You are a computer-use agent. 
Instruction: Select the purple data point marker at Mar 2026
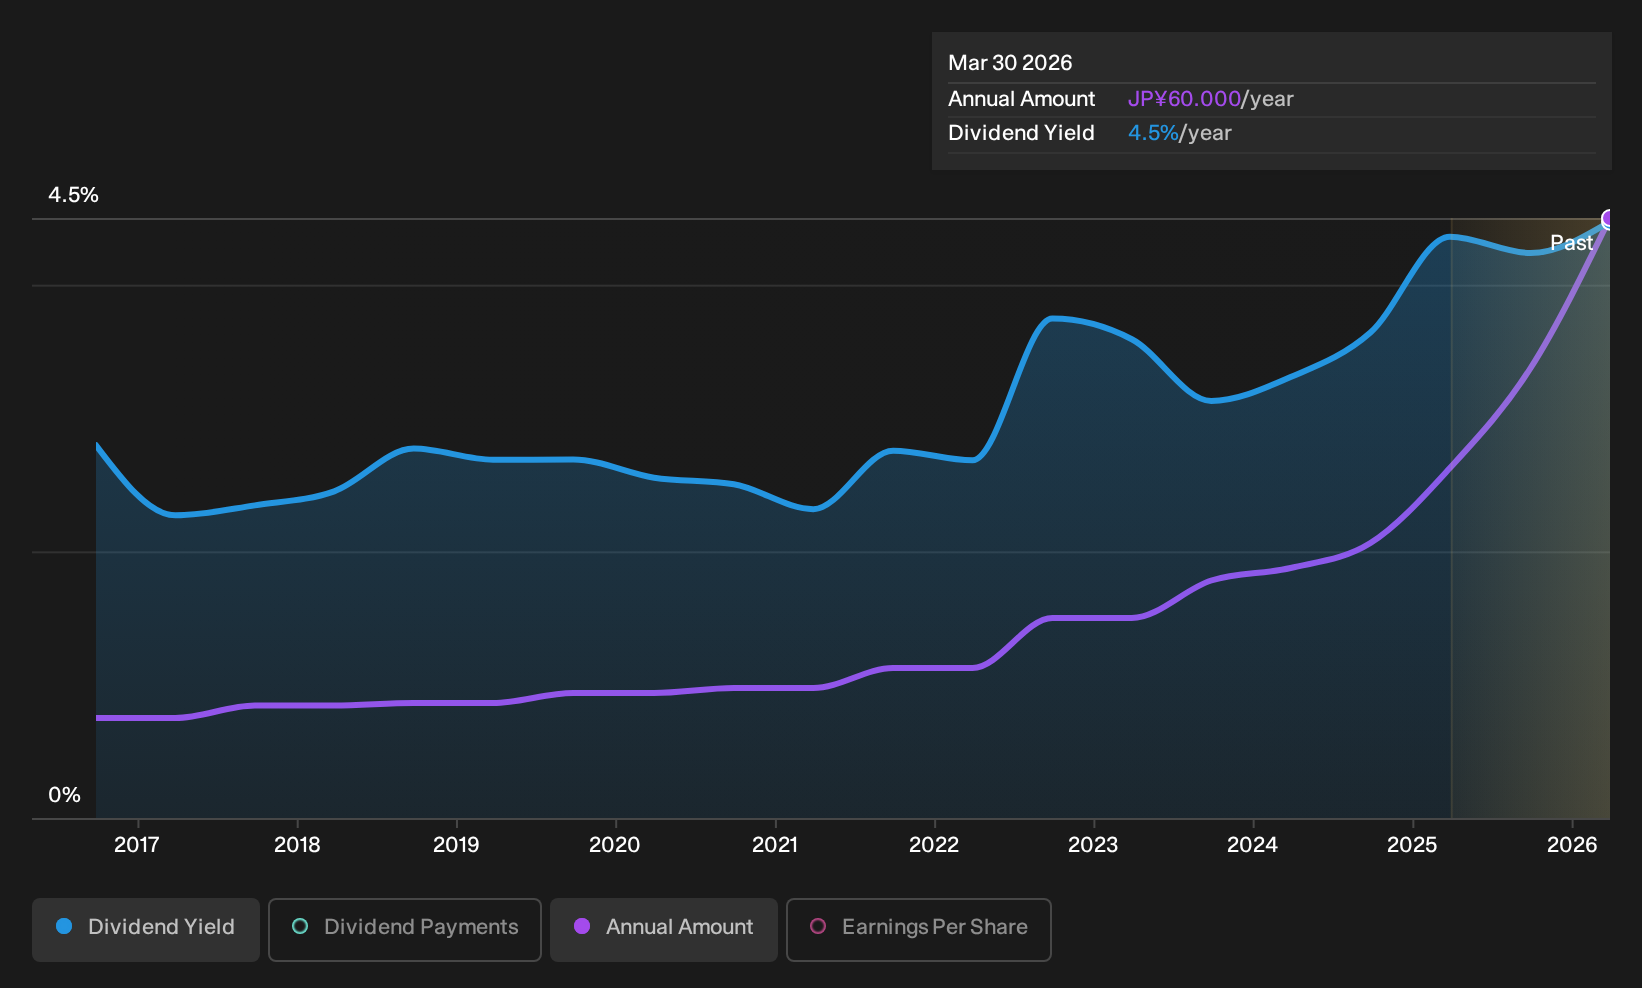point(1608,220)
